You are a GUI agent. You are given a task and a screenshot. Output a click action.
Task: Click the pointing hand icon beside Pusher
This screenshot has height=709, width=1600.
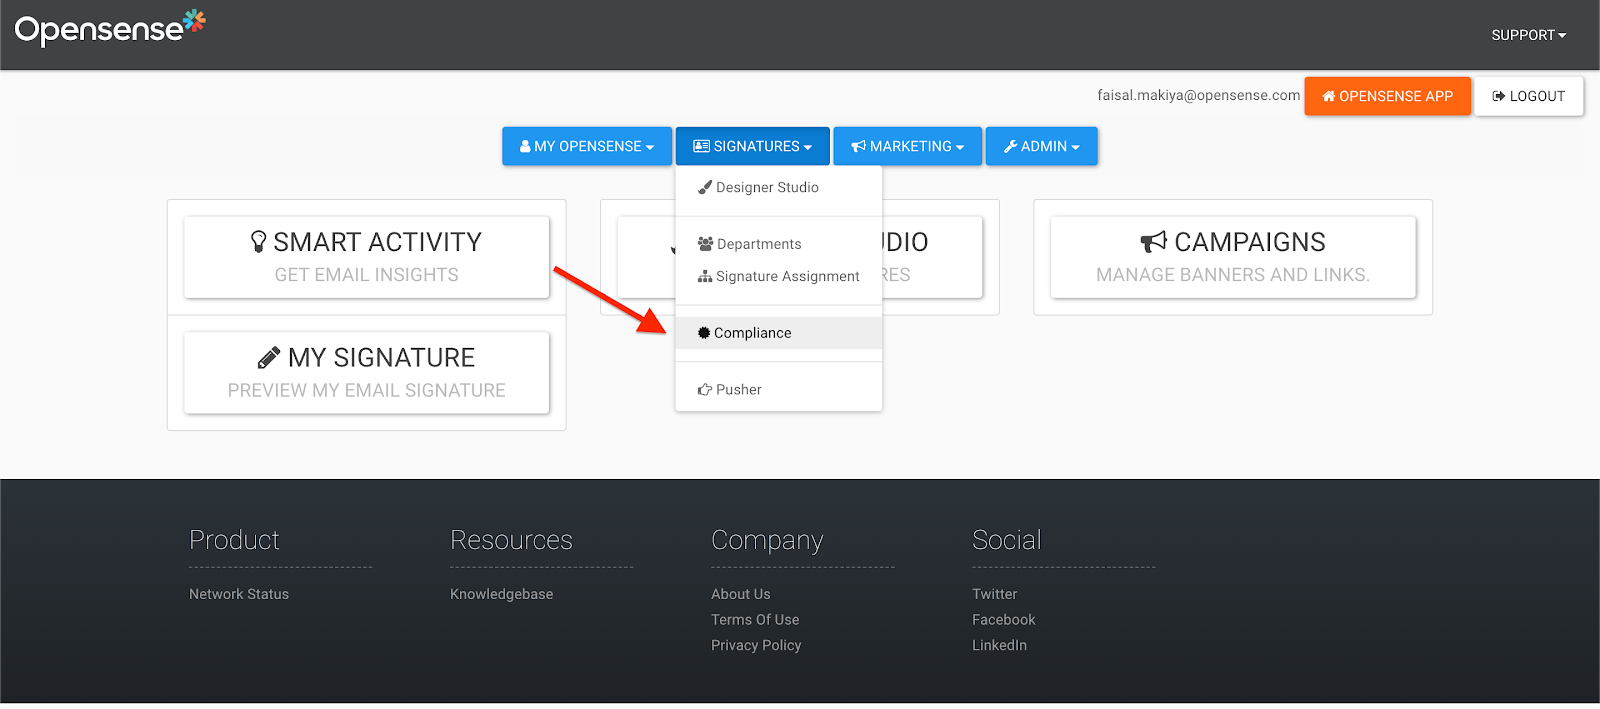pos(705,390)
